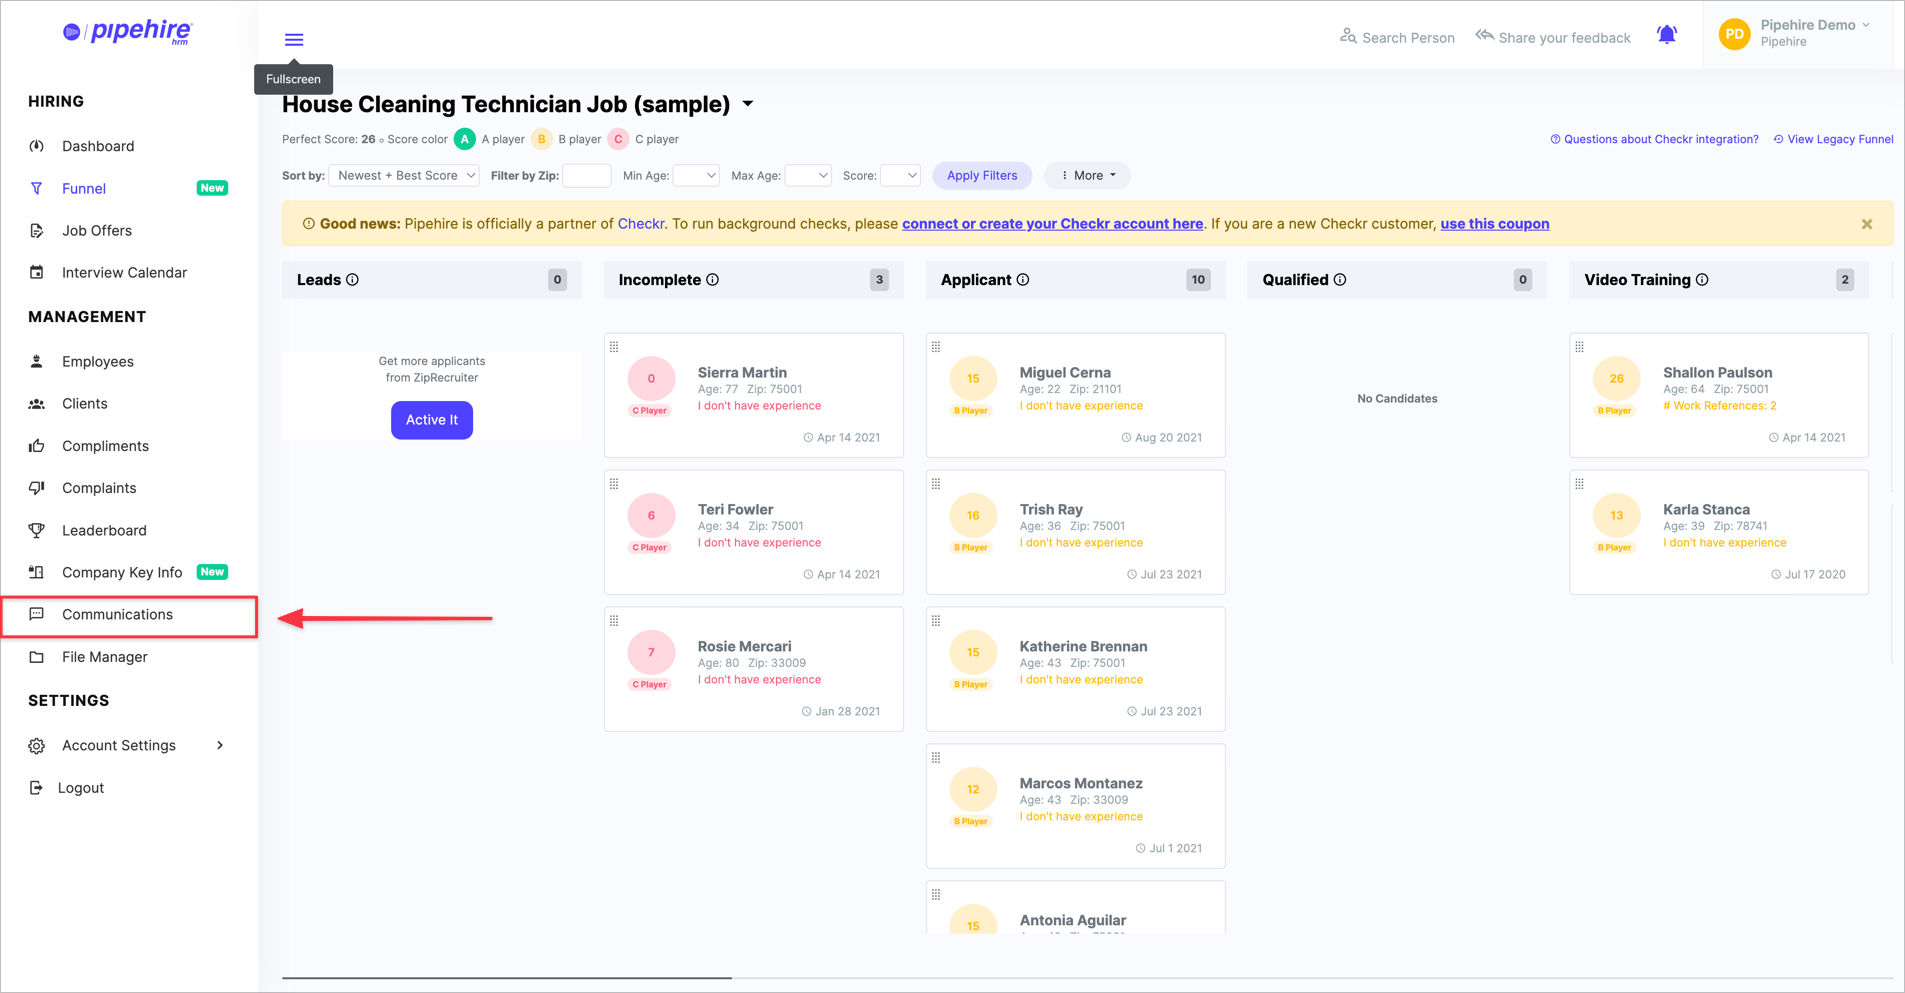
Task: Click the Complaints thumbs-down icon
Action: [37, 488]
